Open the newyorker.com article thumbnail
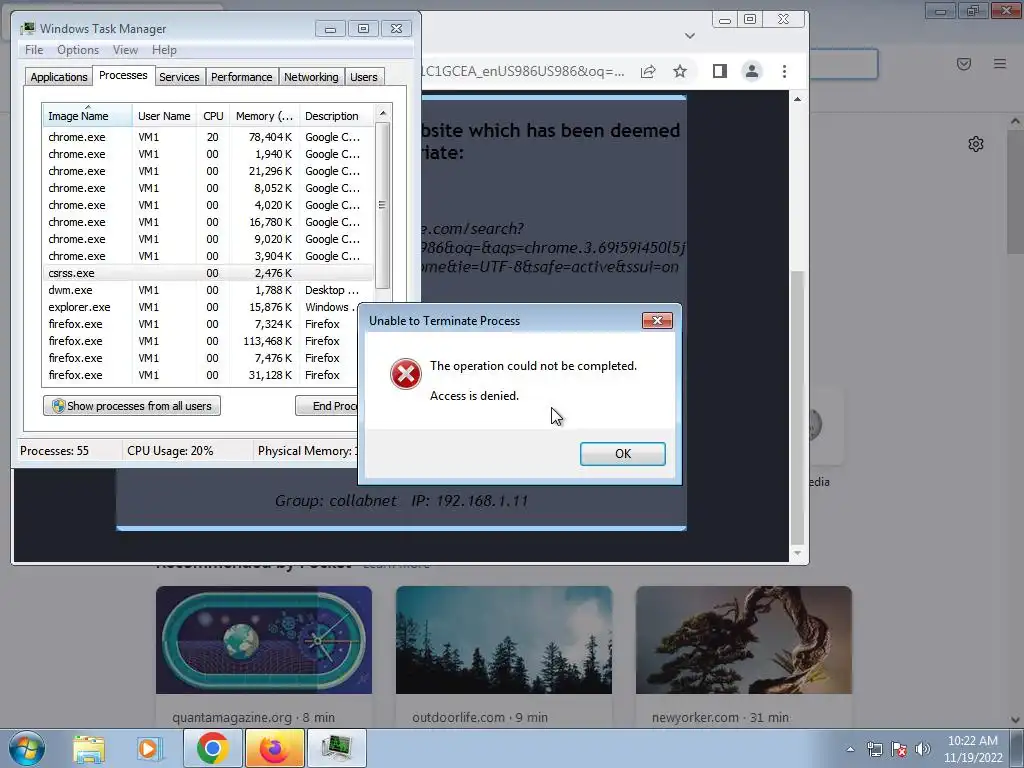This screenshot has width=1024, height=768. point(744,640)
